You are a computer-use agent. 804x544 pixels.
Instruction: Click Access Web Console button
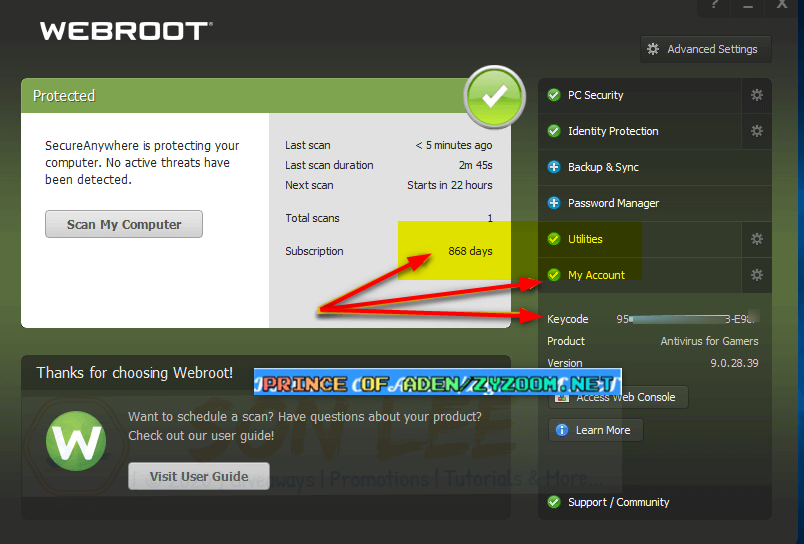(x=618, y=397)
